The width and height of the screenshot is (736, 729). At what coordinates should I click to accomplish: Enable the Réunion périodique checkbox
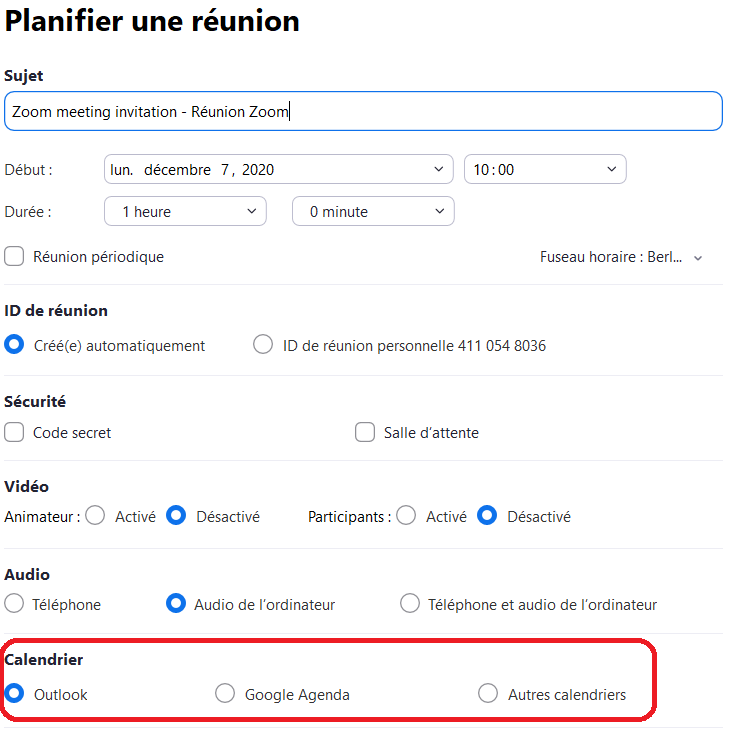[15, 257]
